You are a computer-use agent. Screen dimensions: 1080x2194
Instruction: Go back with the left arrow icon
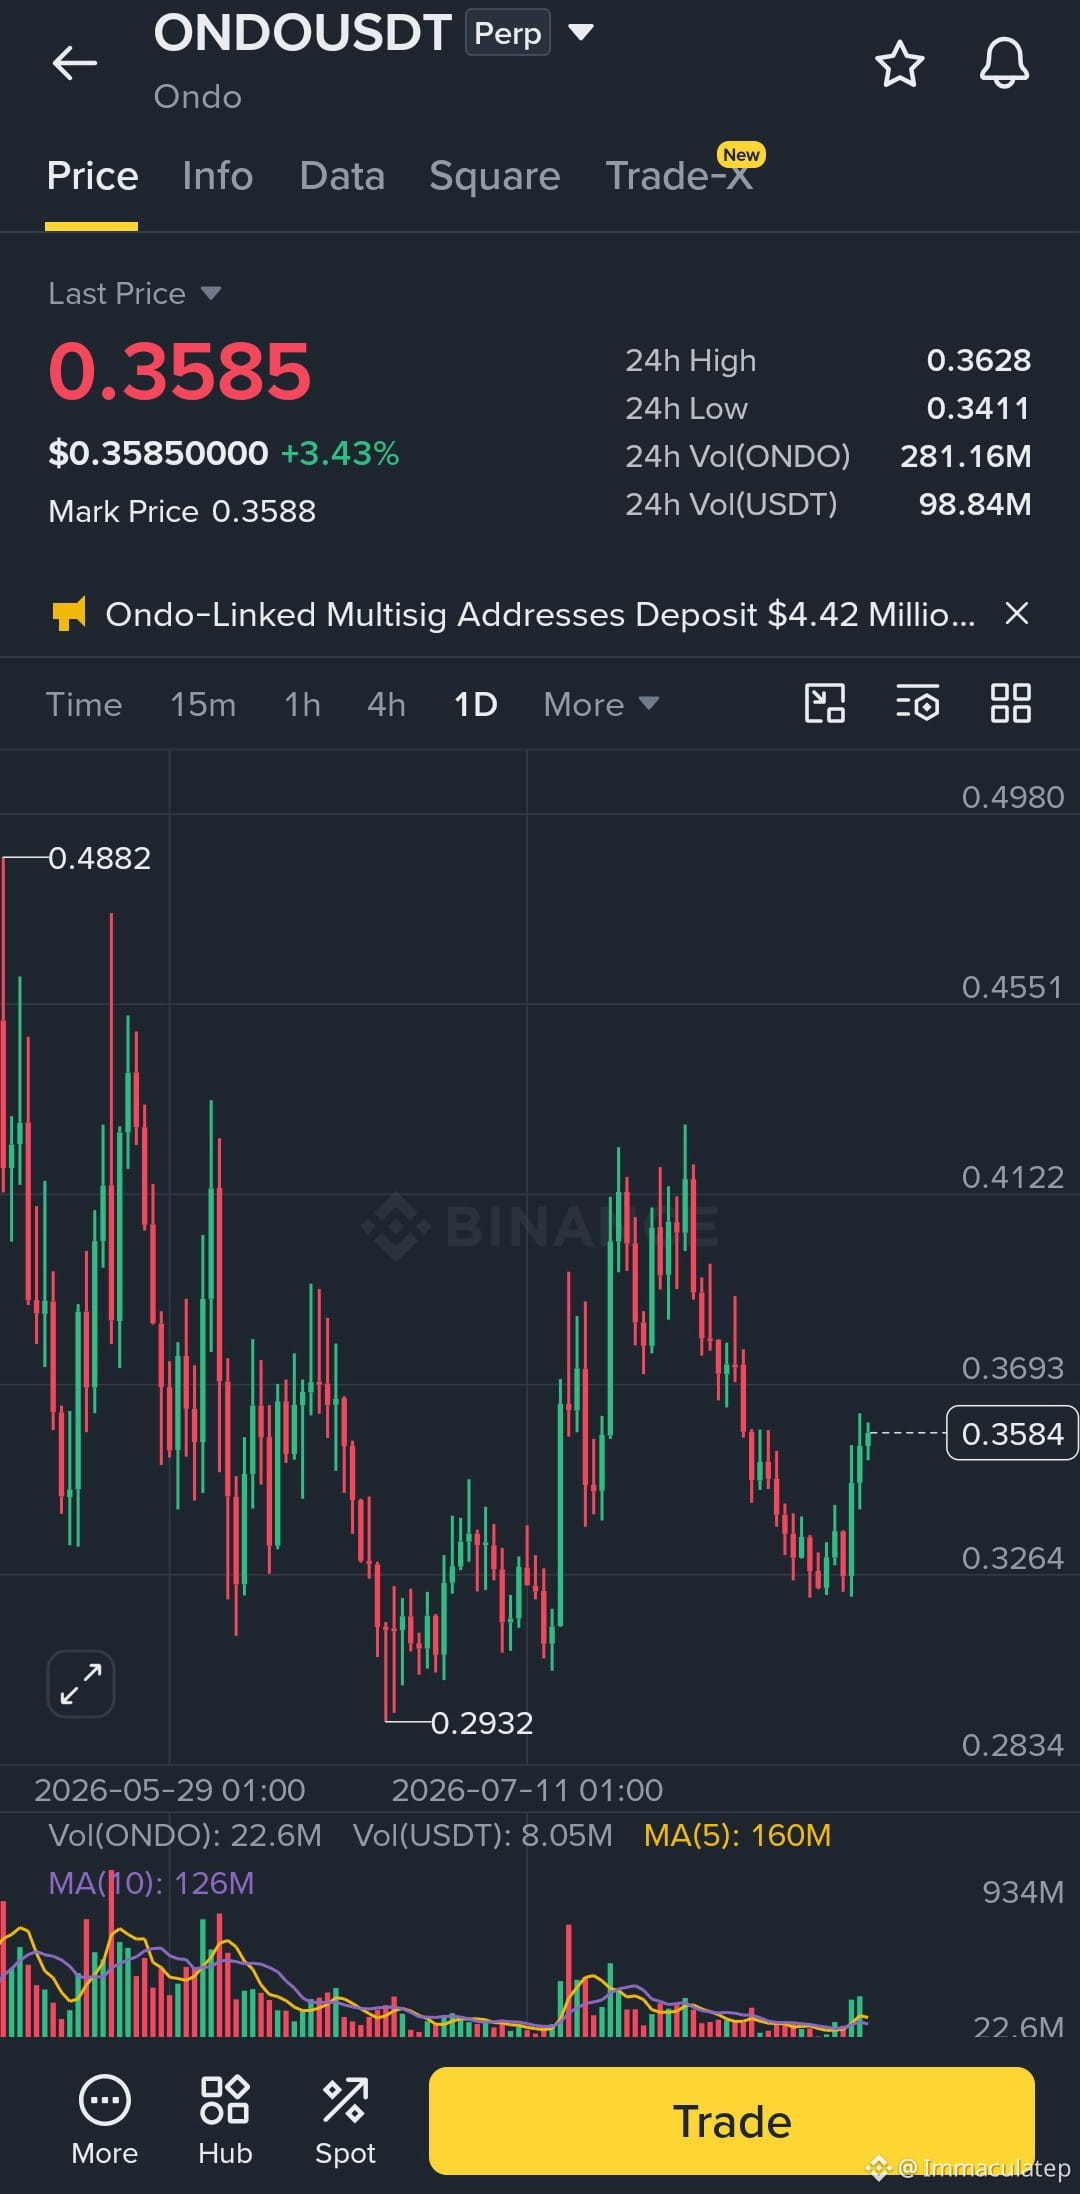pos(74,63)
